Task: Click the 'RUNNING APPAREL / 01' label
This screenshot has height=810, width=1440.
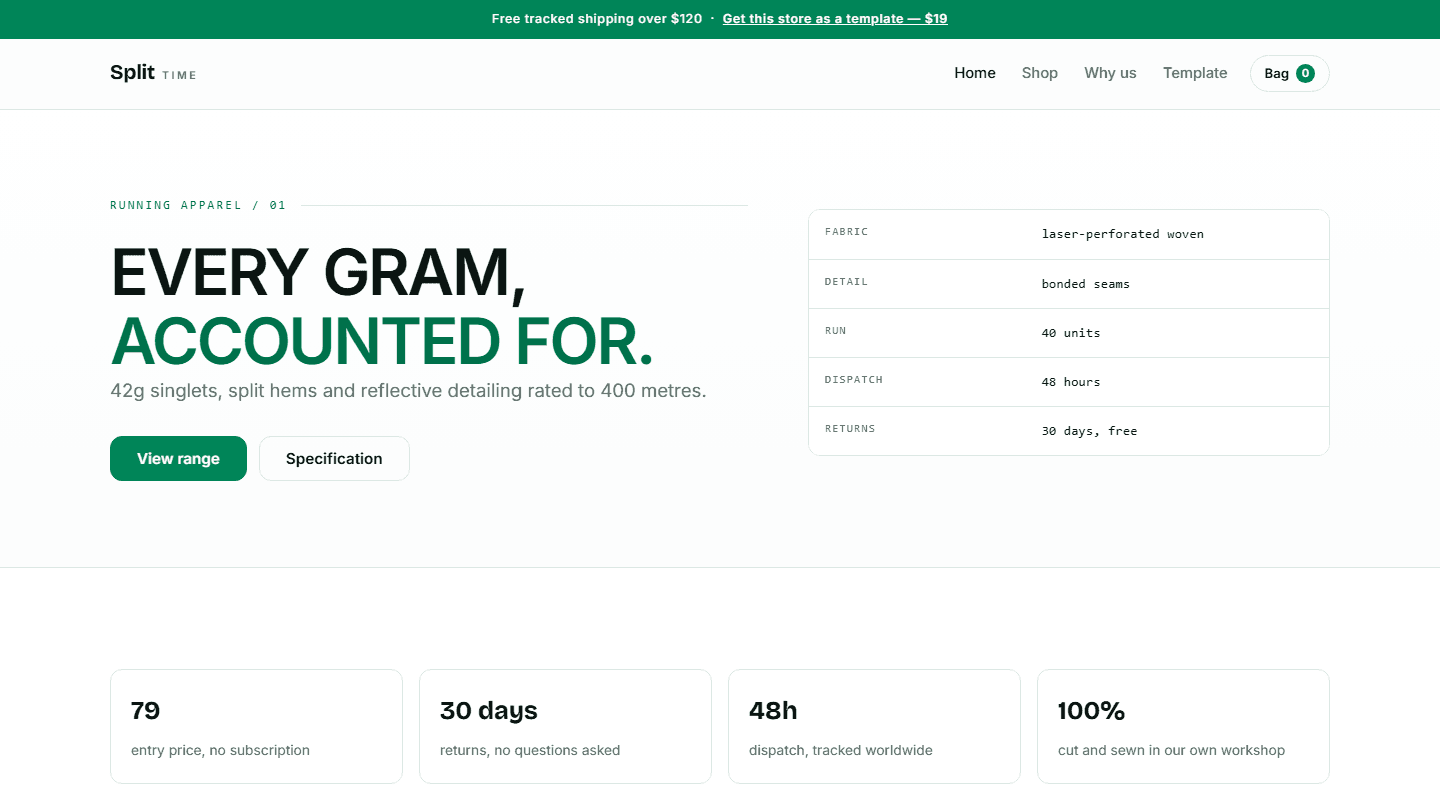Action: tap(198, 205)
